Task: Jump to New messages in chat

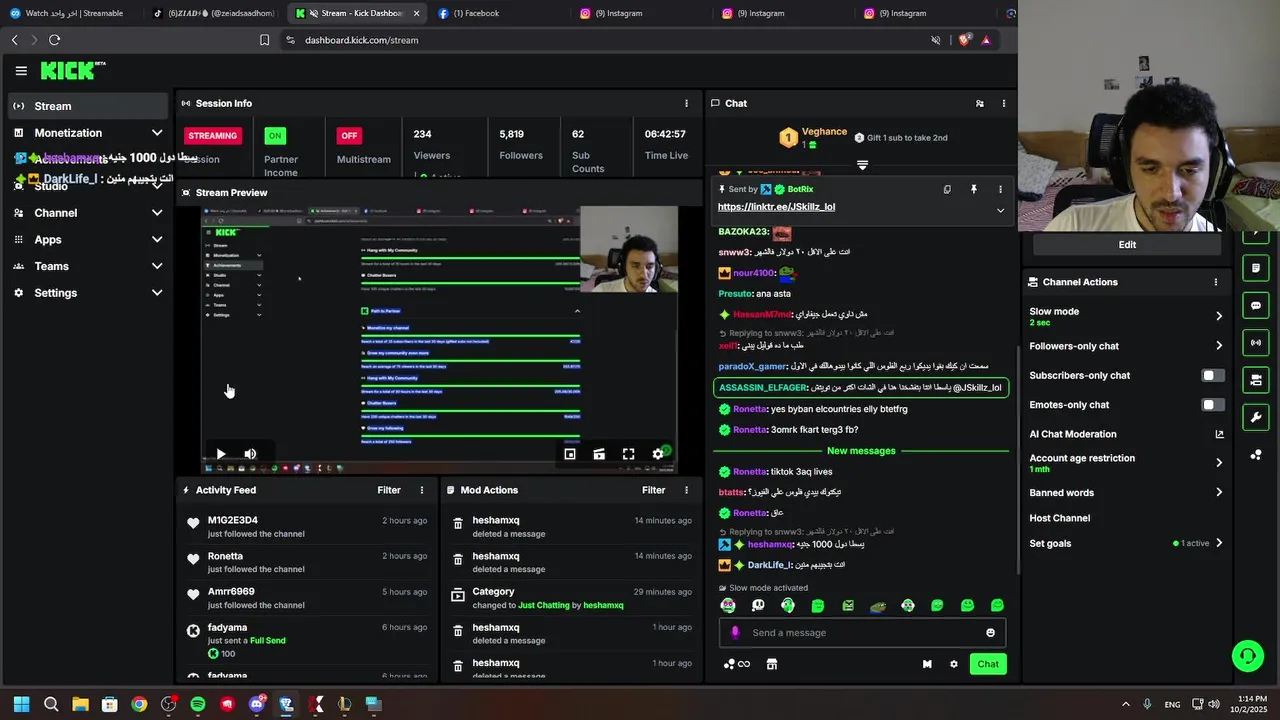Action: [861, 451]
